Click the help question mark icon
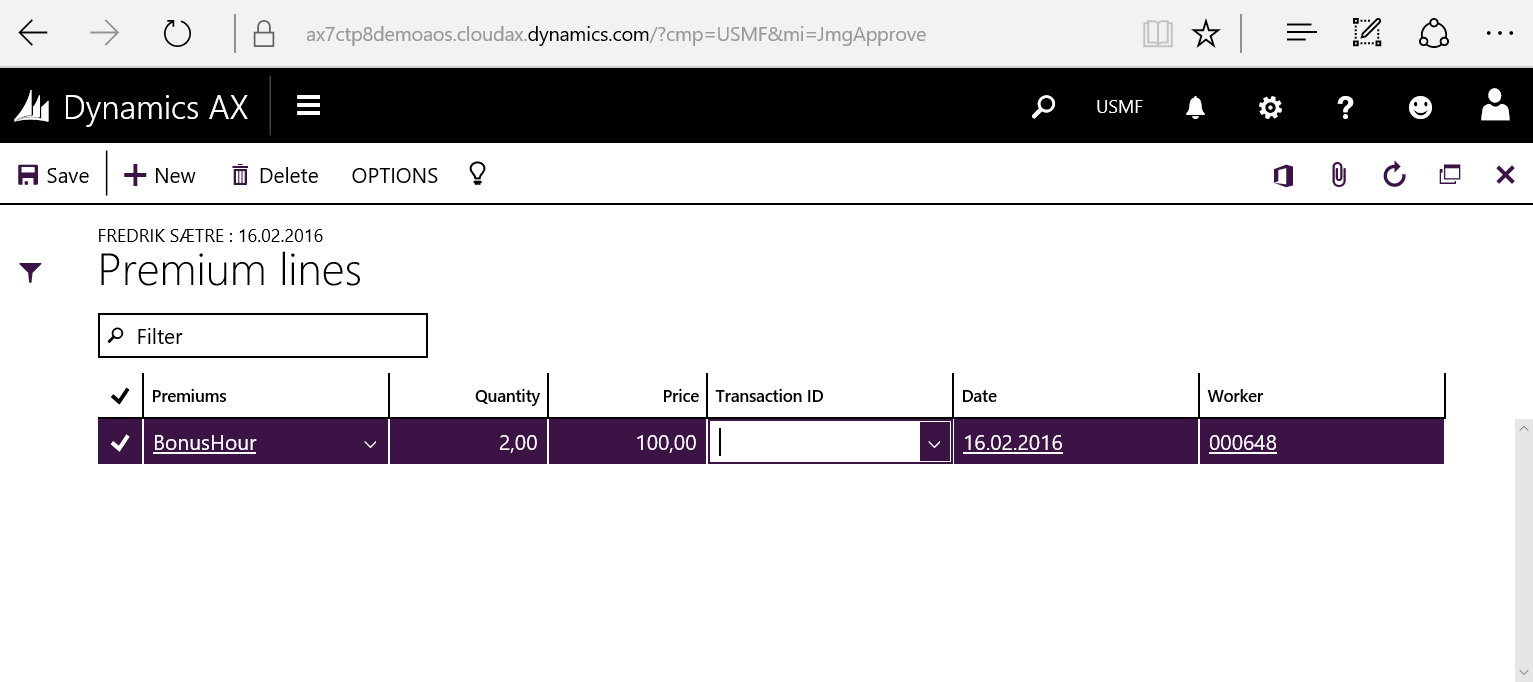 (x=1345, y=107)
